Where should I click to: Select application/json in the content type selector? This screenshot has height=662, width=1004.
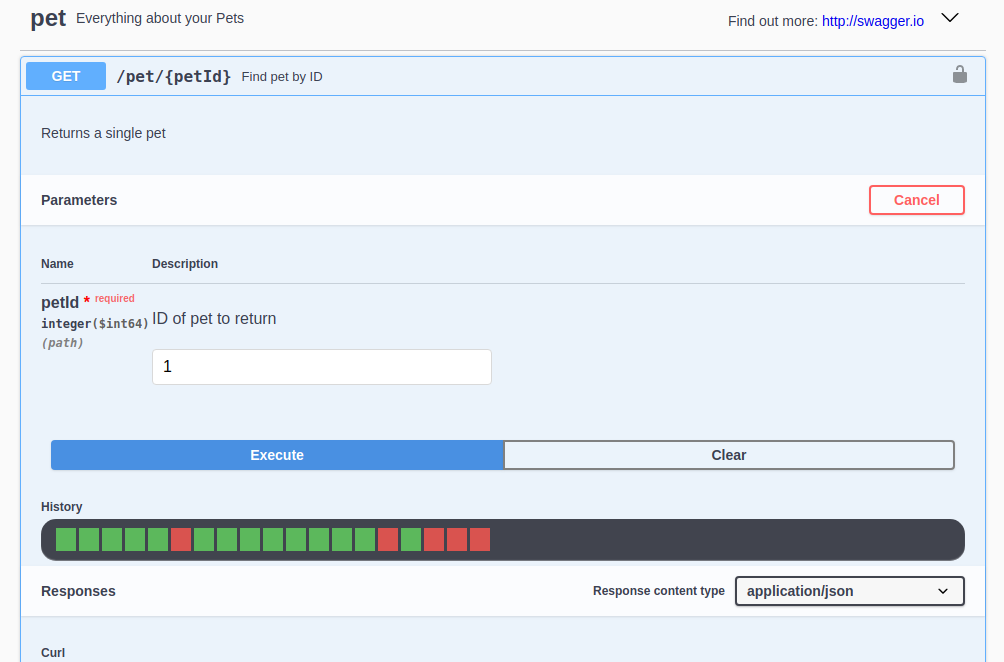tap(848, 591)
